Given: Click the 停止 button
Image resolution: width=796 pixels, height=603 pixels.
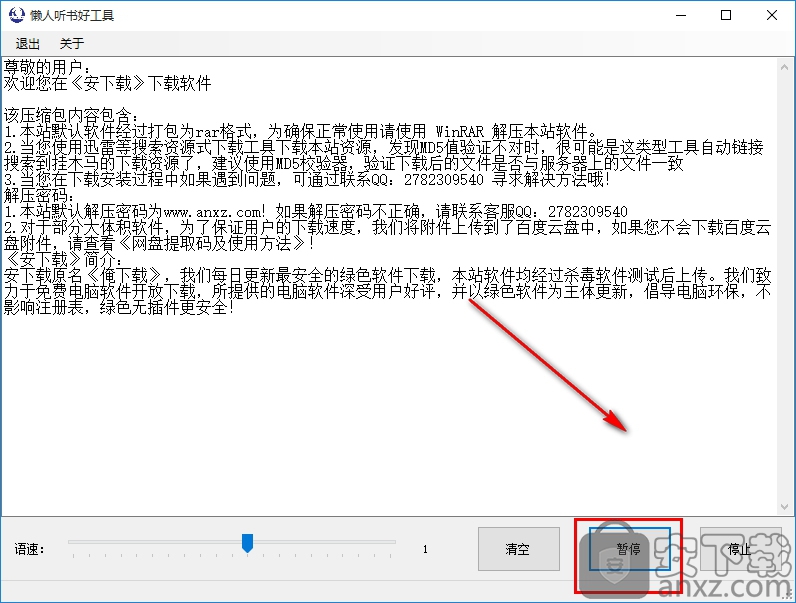Looking at the screenshot, I should [x=740, y=549].
